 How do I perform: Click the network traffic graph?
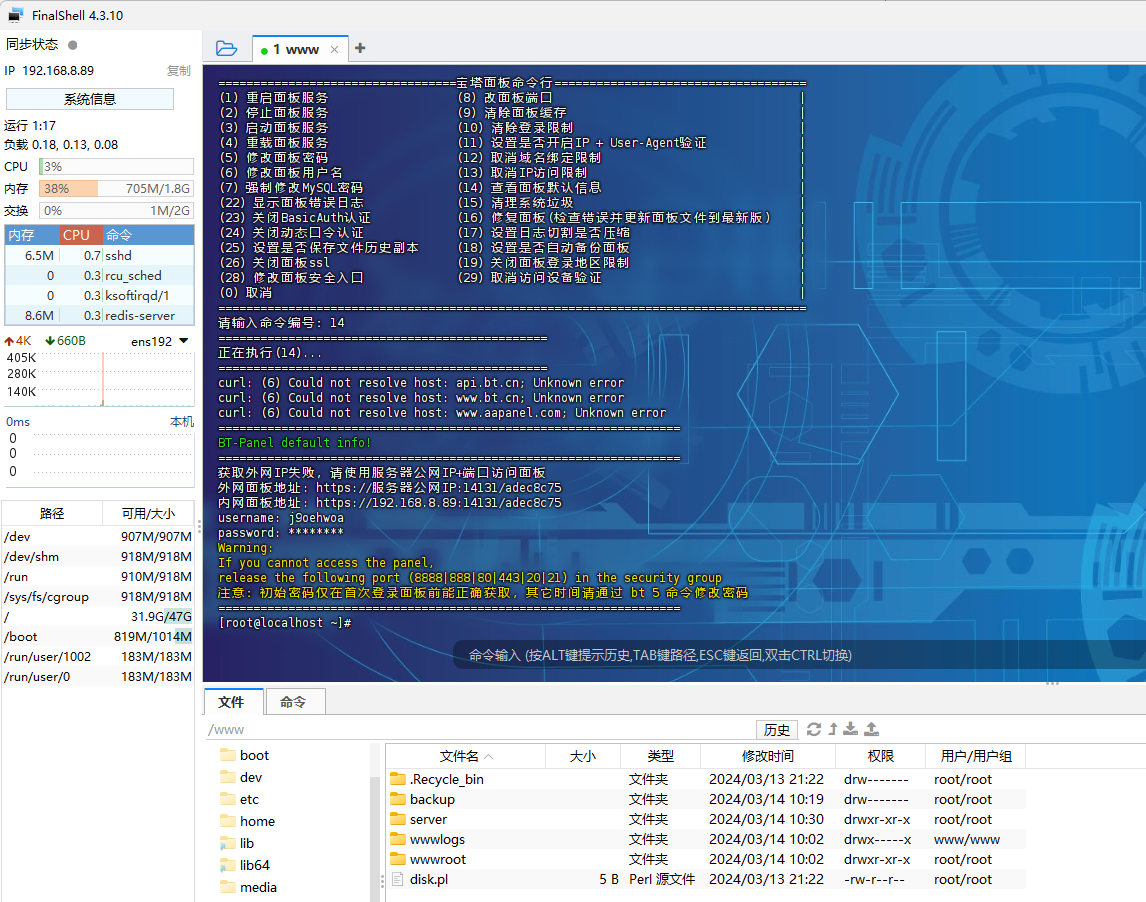(99, 378)
